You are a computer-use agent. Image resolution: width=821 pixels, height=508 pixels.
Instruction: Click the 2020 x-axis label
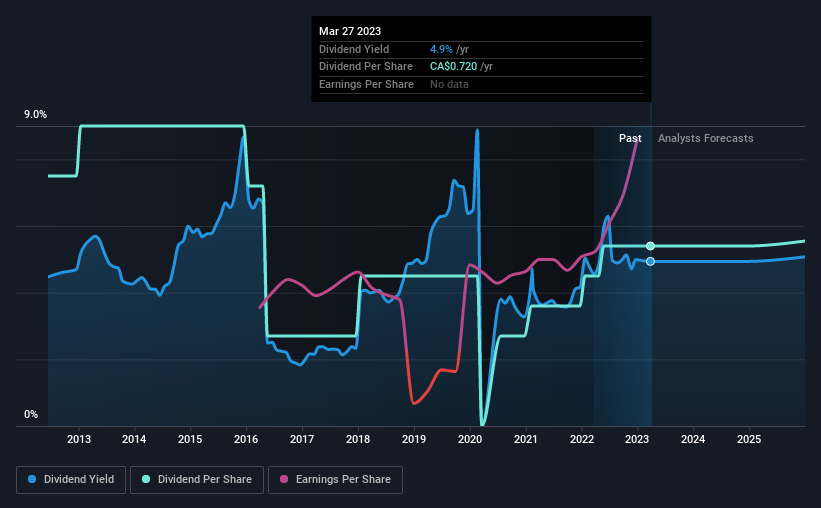(470, 439)
